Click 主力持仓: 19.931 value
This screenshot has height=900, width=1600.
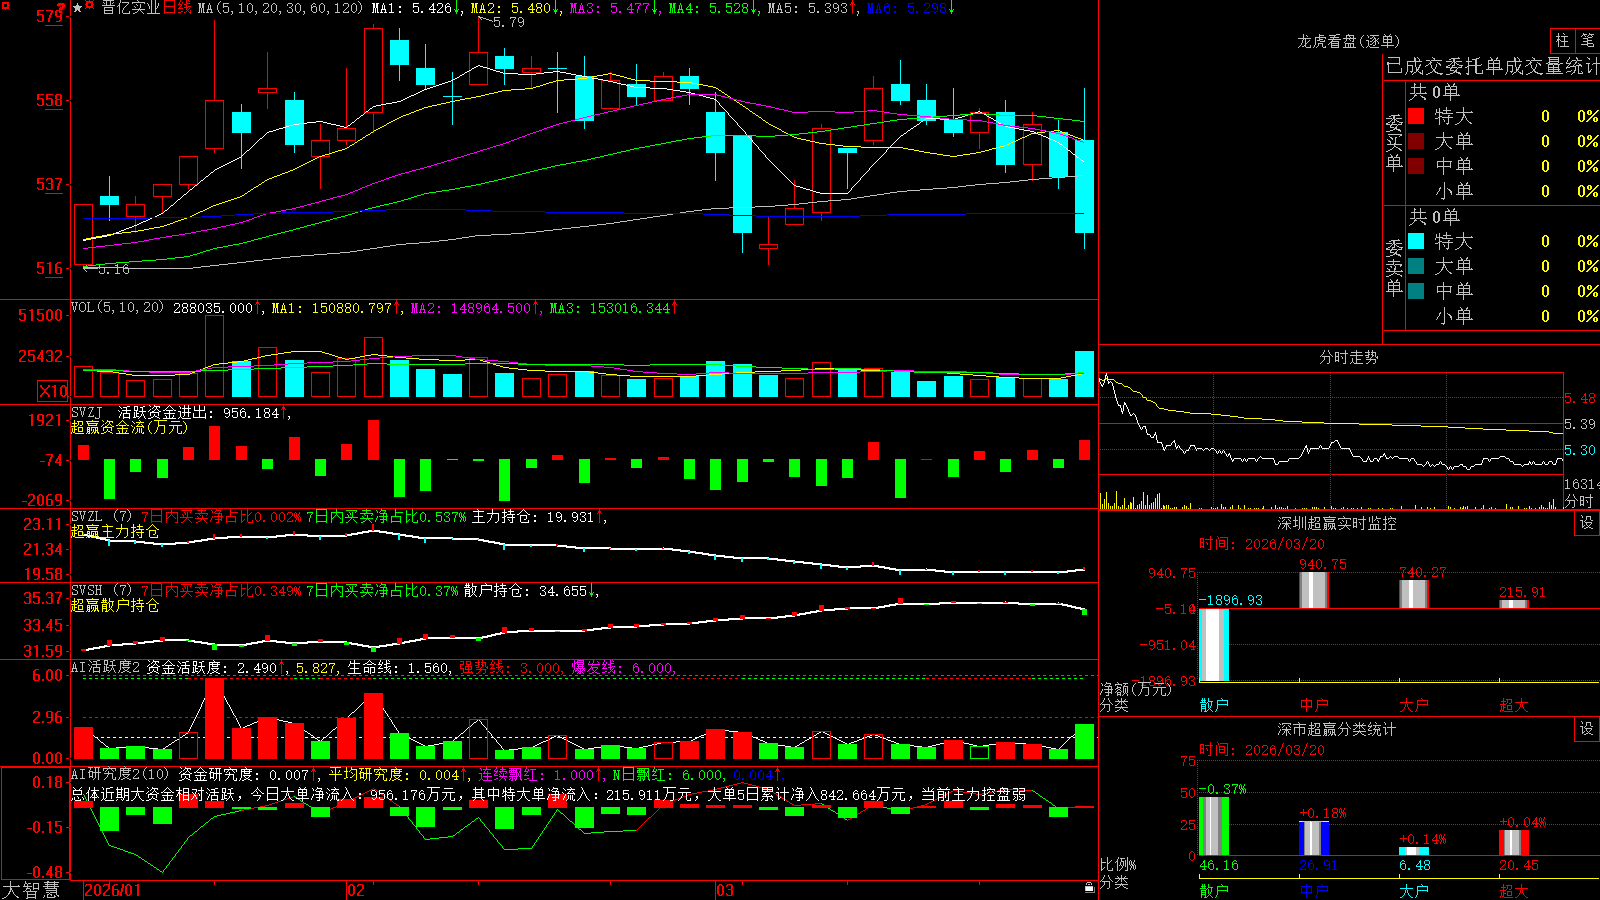[538, 517]
